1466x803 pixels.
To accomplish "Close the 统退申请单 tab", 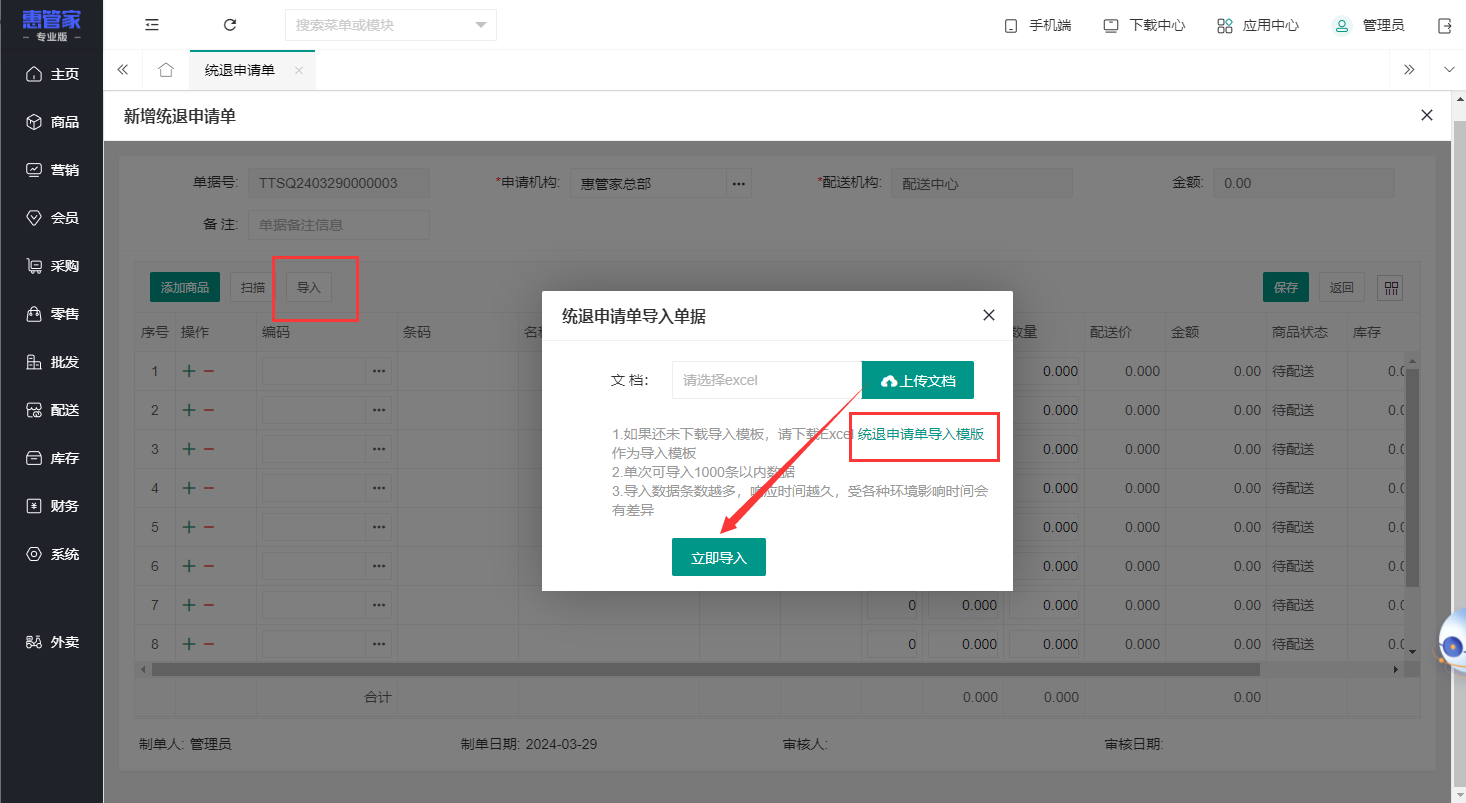I will pyautogui.click(x=298, y=70).
